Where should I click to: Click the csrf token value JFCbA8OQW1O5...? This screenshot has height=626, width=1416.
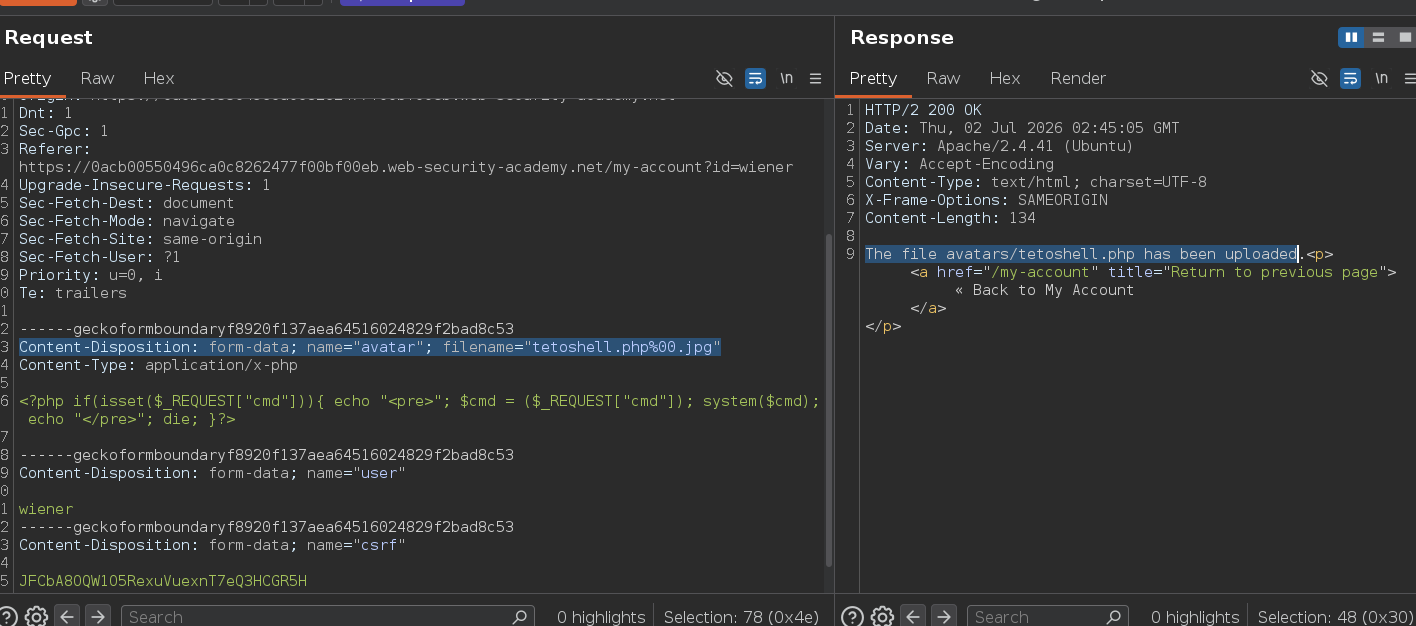[163, 581]
